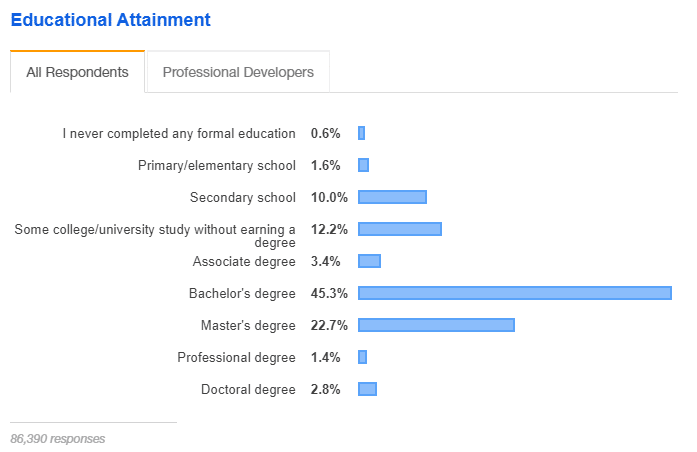Select the Primary/elementary school bar
The height and width of the screenshot is (452, 697).
[x=363, y=165]
